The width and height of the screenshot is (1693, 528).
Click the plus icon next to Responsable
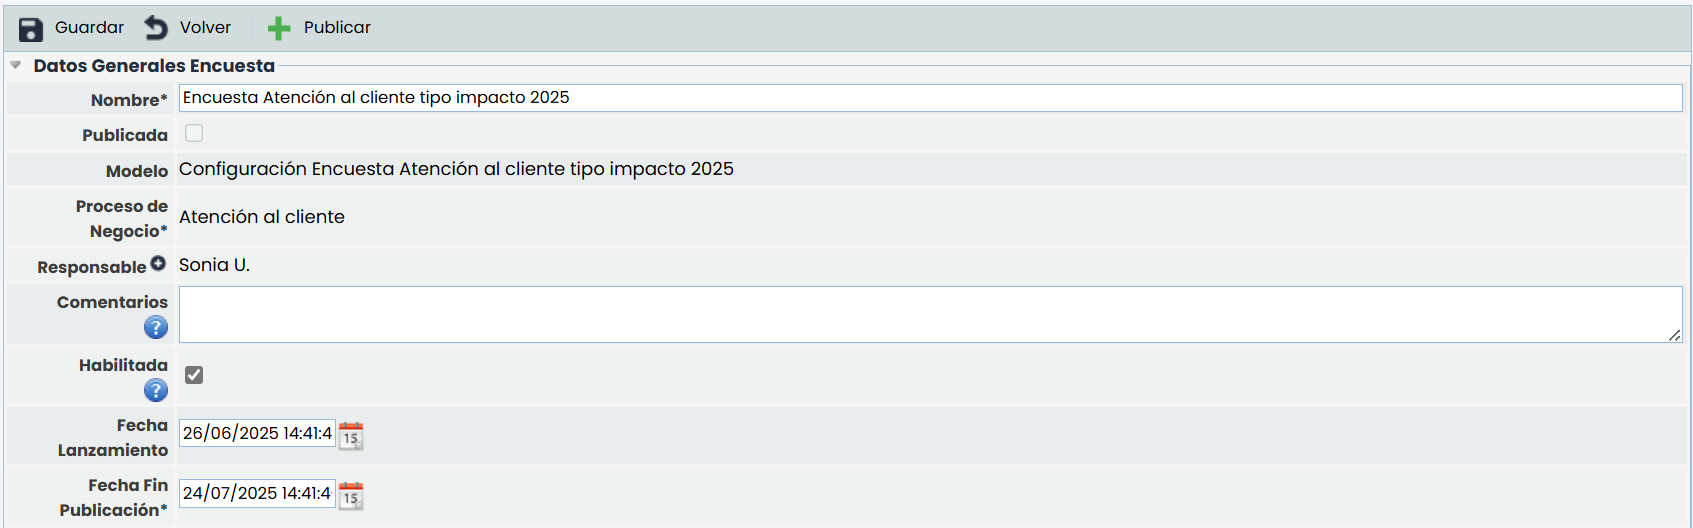[158, 264]
